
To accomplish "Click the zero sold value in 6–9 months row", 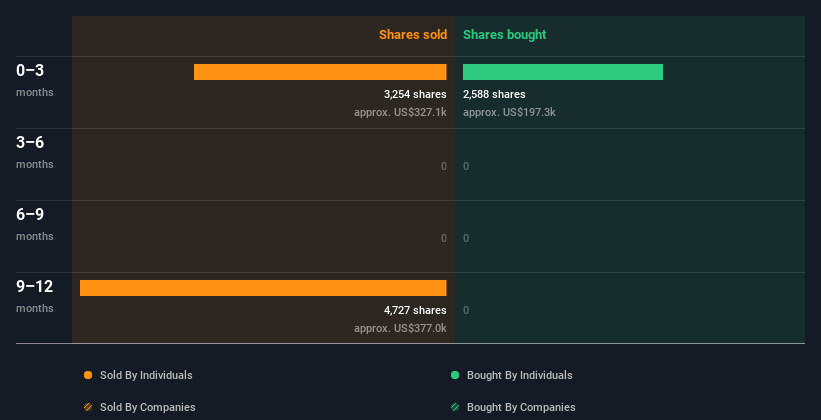I will [x=443, y=238].
